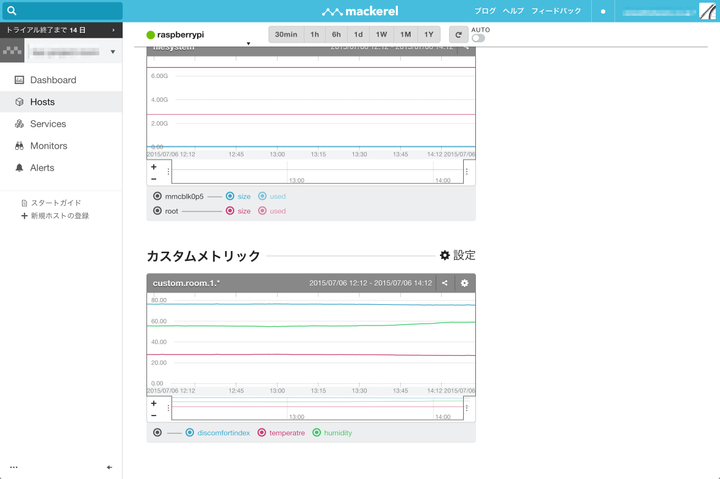Toggle mmcblk0p5 group series visibility
Screen dimensions: 720x479
click(157, 196)
